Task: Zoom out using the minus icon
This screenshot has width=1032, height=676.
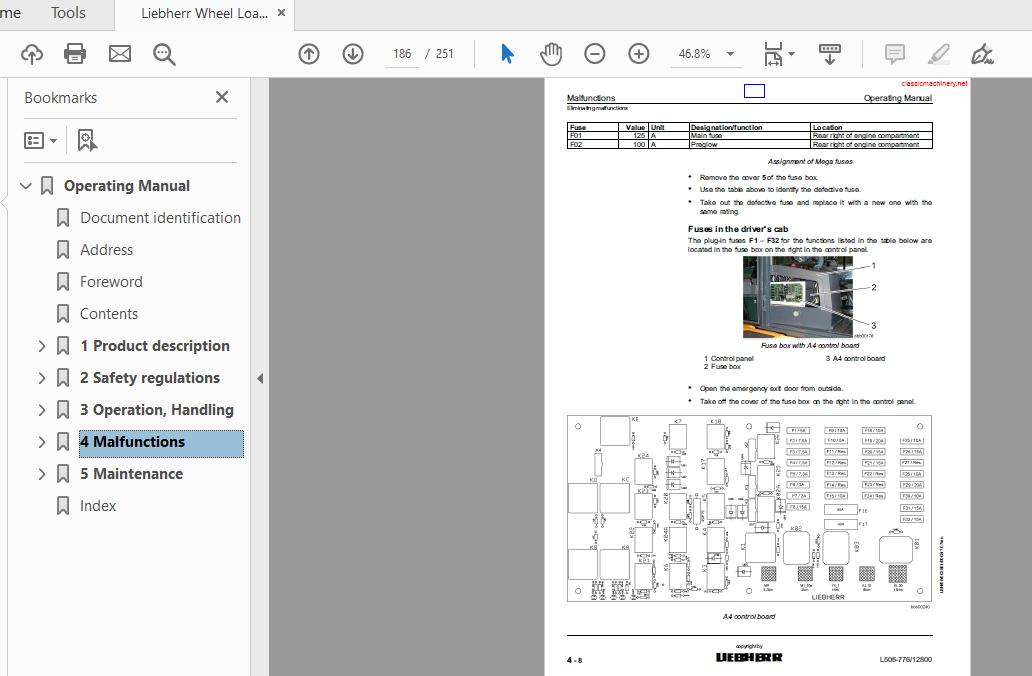Action: (x=595, y=54)
